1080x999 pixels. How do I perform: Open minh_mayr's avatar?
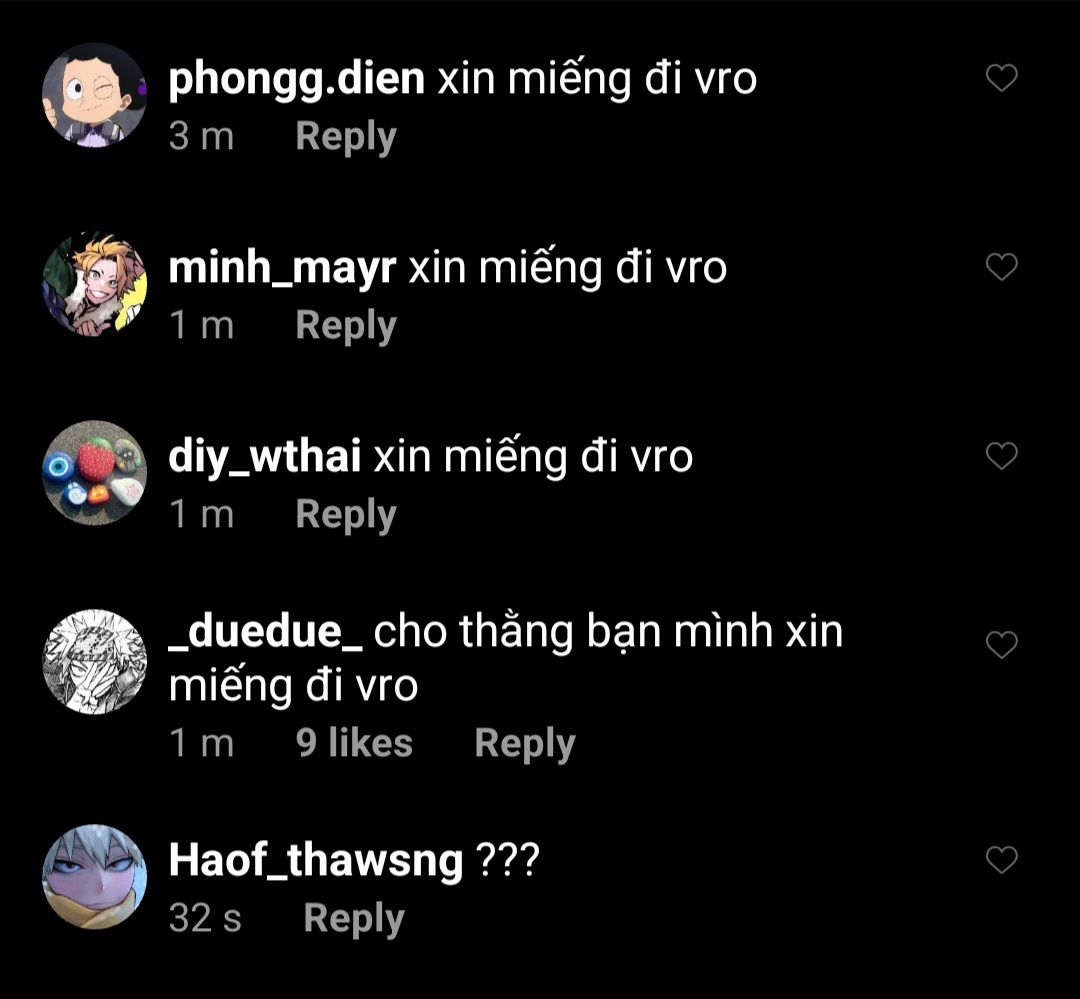click(94, 284)
